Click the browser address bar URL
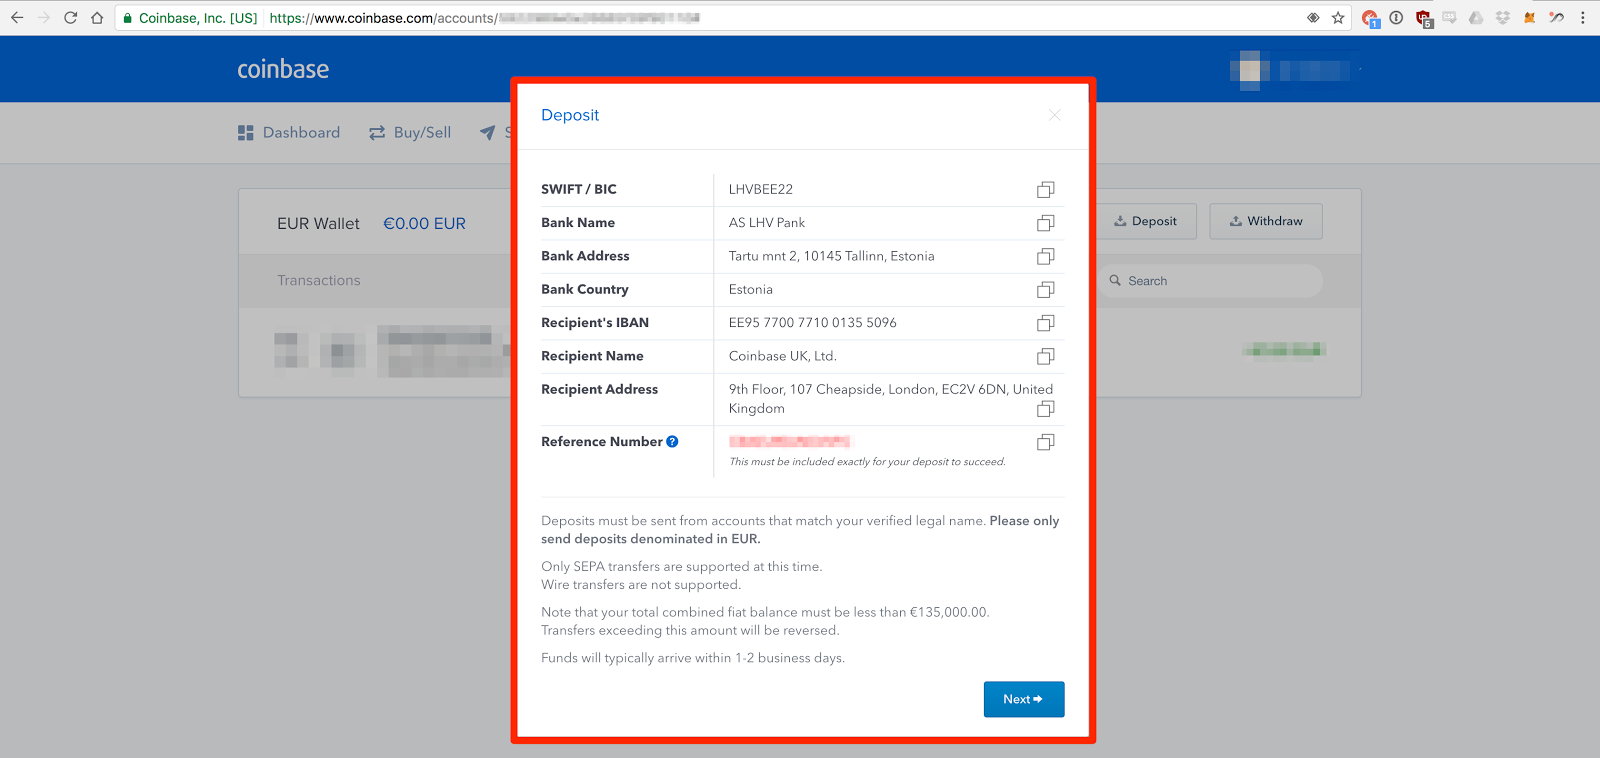Viewport: 1600px width, 758px height. (485, 18)
